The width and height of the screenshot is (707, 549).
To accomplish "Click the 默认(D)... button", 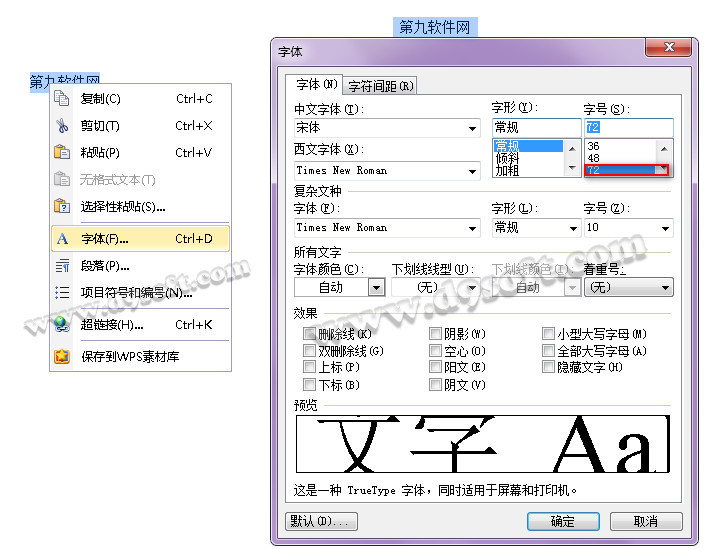I will pyautogui.click(x=321, y=522).
